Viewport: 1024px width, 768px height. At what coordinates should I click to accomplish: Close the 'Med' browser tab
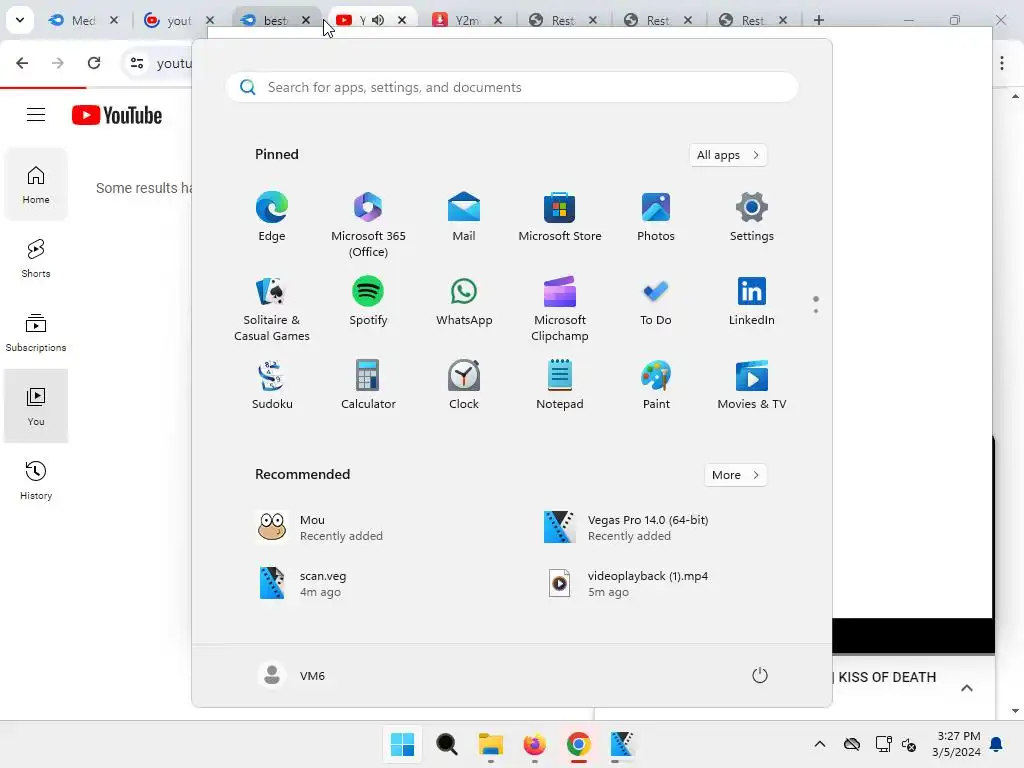tap(114, 20)
